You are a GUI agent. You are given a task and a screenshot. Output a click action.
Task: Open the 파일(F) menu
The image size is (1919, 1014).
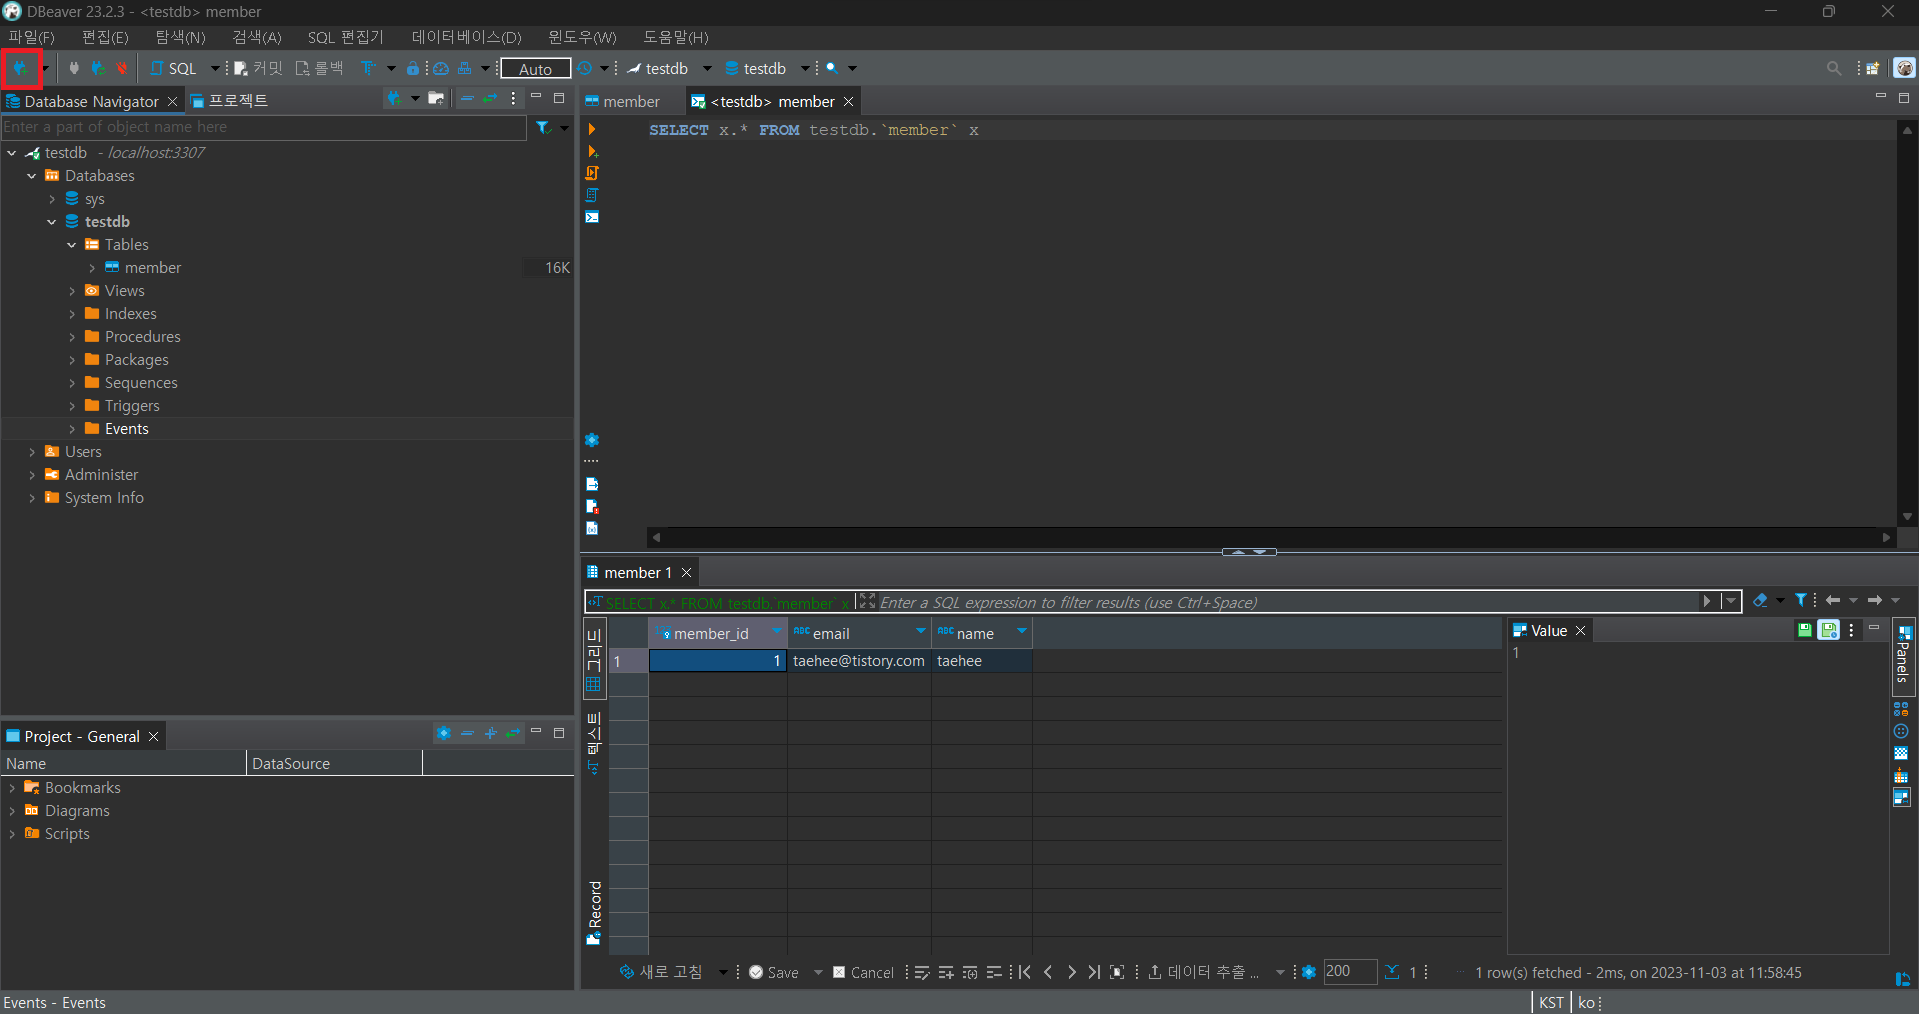pos(31,37)
